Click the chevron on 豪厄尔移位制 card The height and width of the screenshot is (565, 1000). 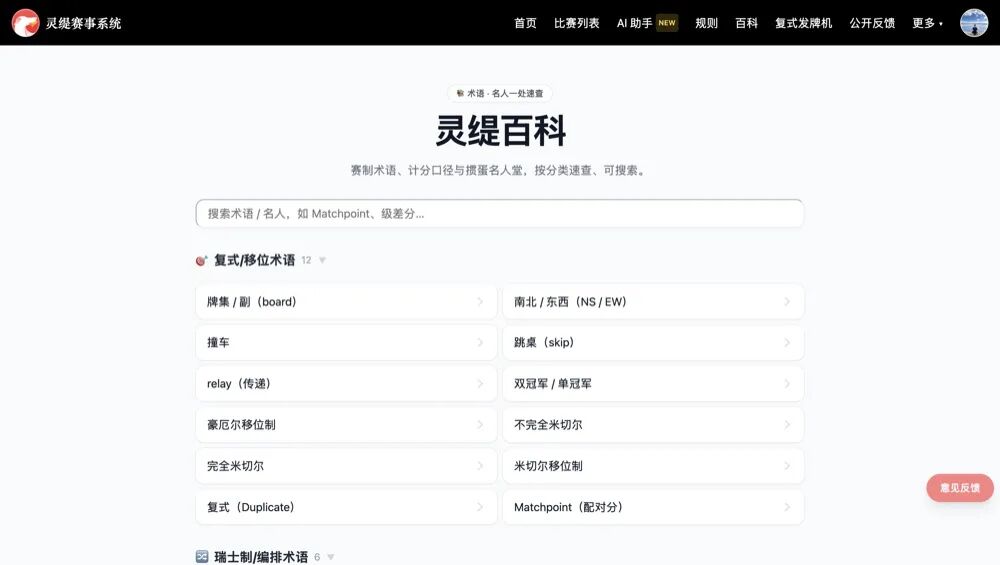pyautogui.click(x=480, y=425)
